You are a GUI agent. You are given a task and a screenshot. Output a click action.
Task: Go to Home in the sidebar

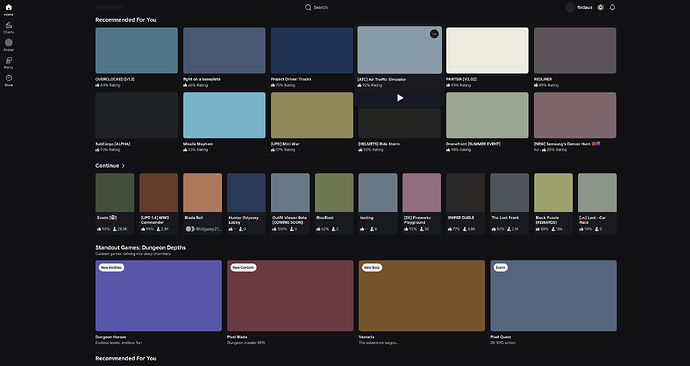(x=8, y=10)
